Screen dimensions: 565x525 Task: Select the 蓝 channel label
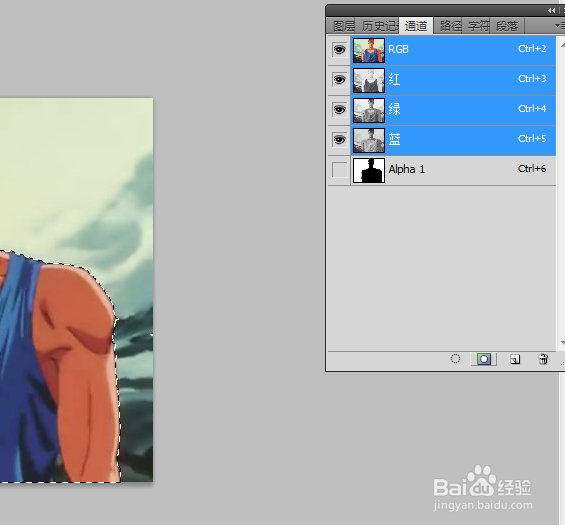pyautogui.click(x=394, y=139)
